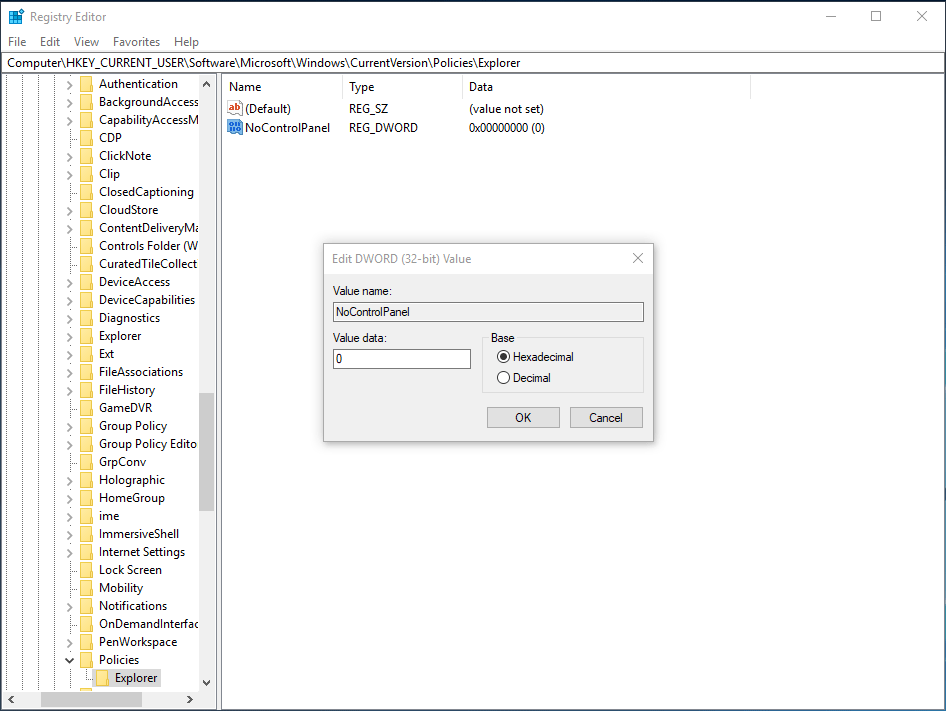This screenshot has width=946, height=711.
Task: Click the Mobility folder icon
Action: [x=87, y=588]
